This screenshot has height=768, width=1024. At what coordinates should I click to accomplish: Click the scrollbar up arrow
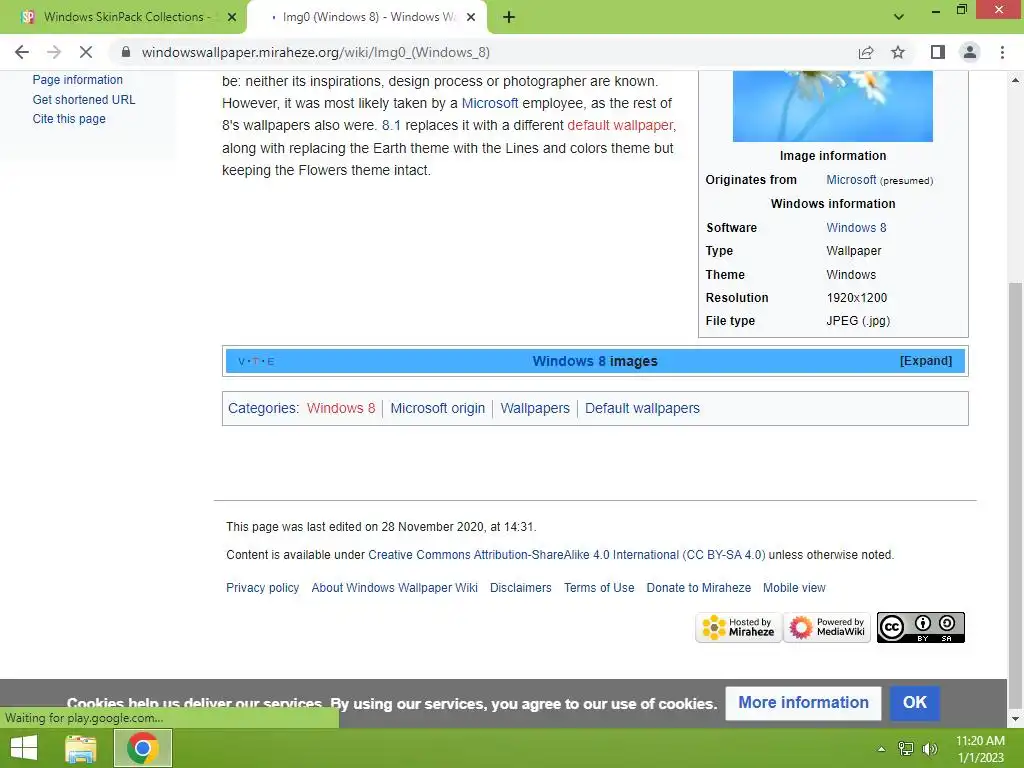1015,80
